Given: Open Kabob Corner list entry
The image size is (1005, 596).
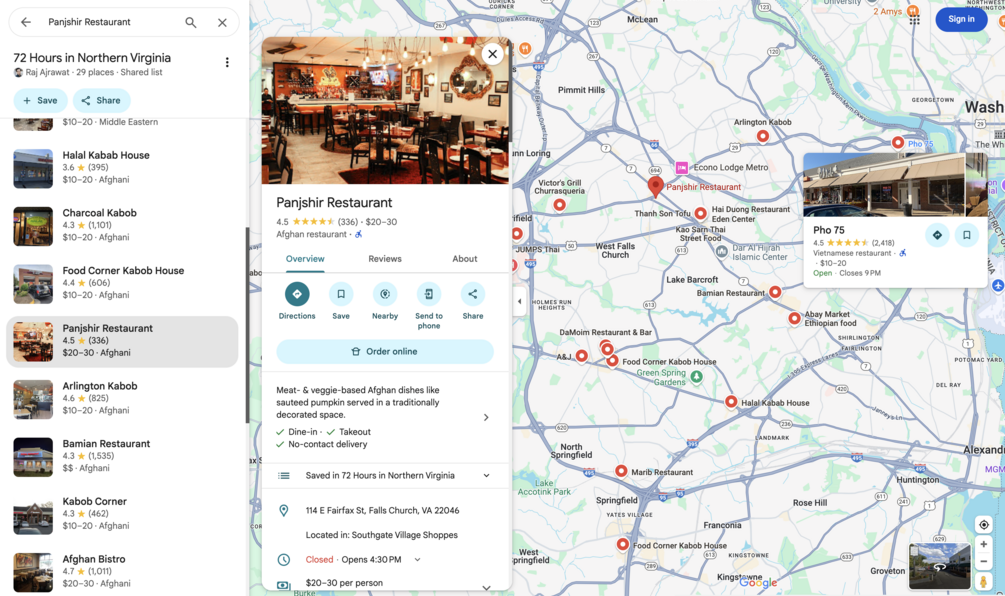Looking at the screenshot, I should [122, 514].
